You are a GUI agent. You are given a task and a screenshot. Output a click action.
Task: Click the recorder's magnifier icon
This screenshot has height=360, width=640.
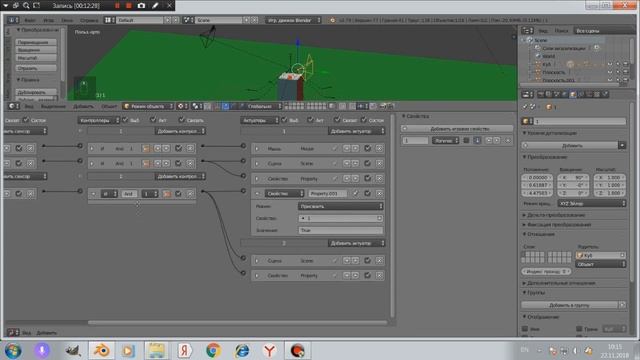coord(26,6)
